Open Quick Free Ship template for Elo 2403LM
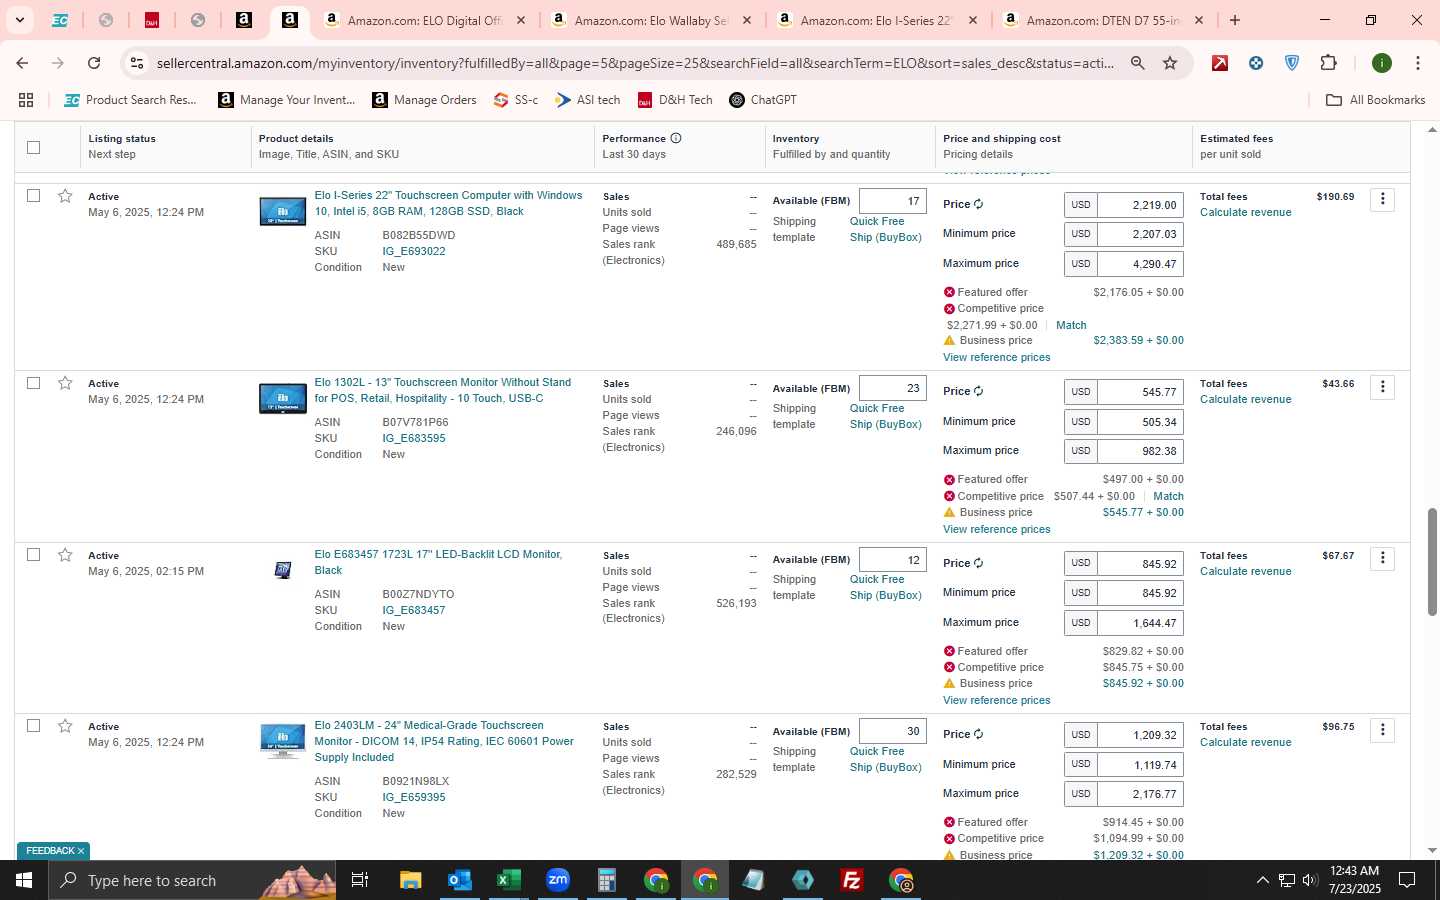The image size is (1440, 900). tap(885, 759)
